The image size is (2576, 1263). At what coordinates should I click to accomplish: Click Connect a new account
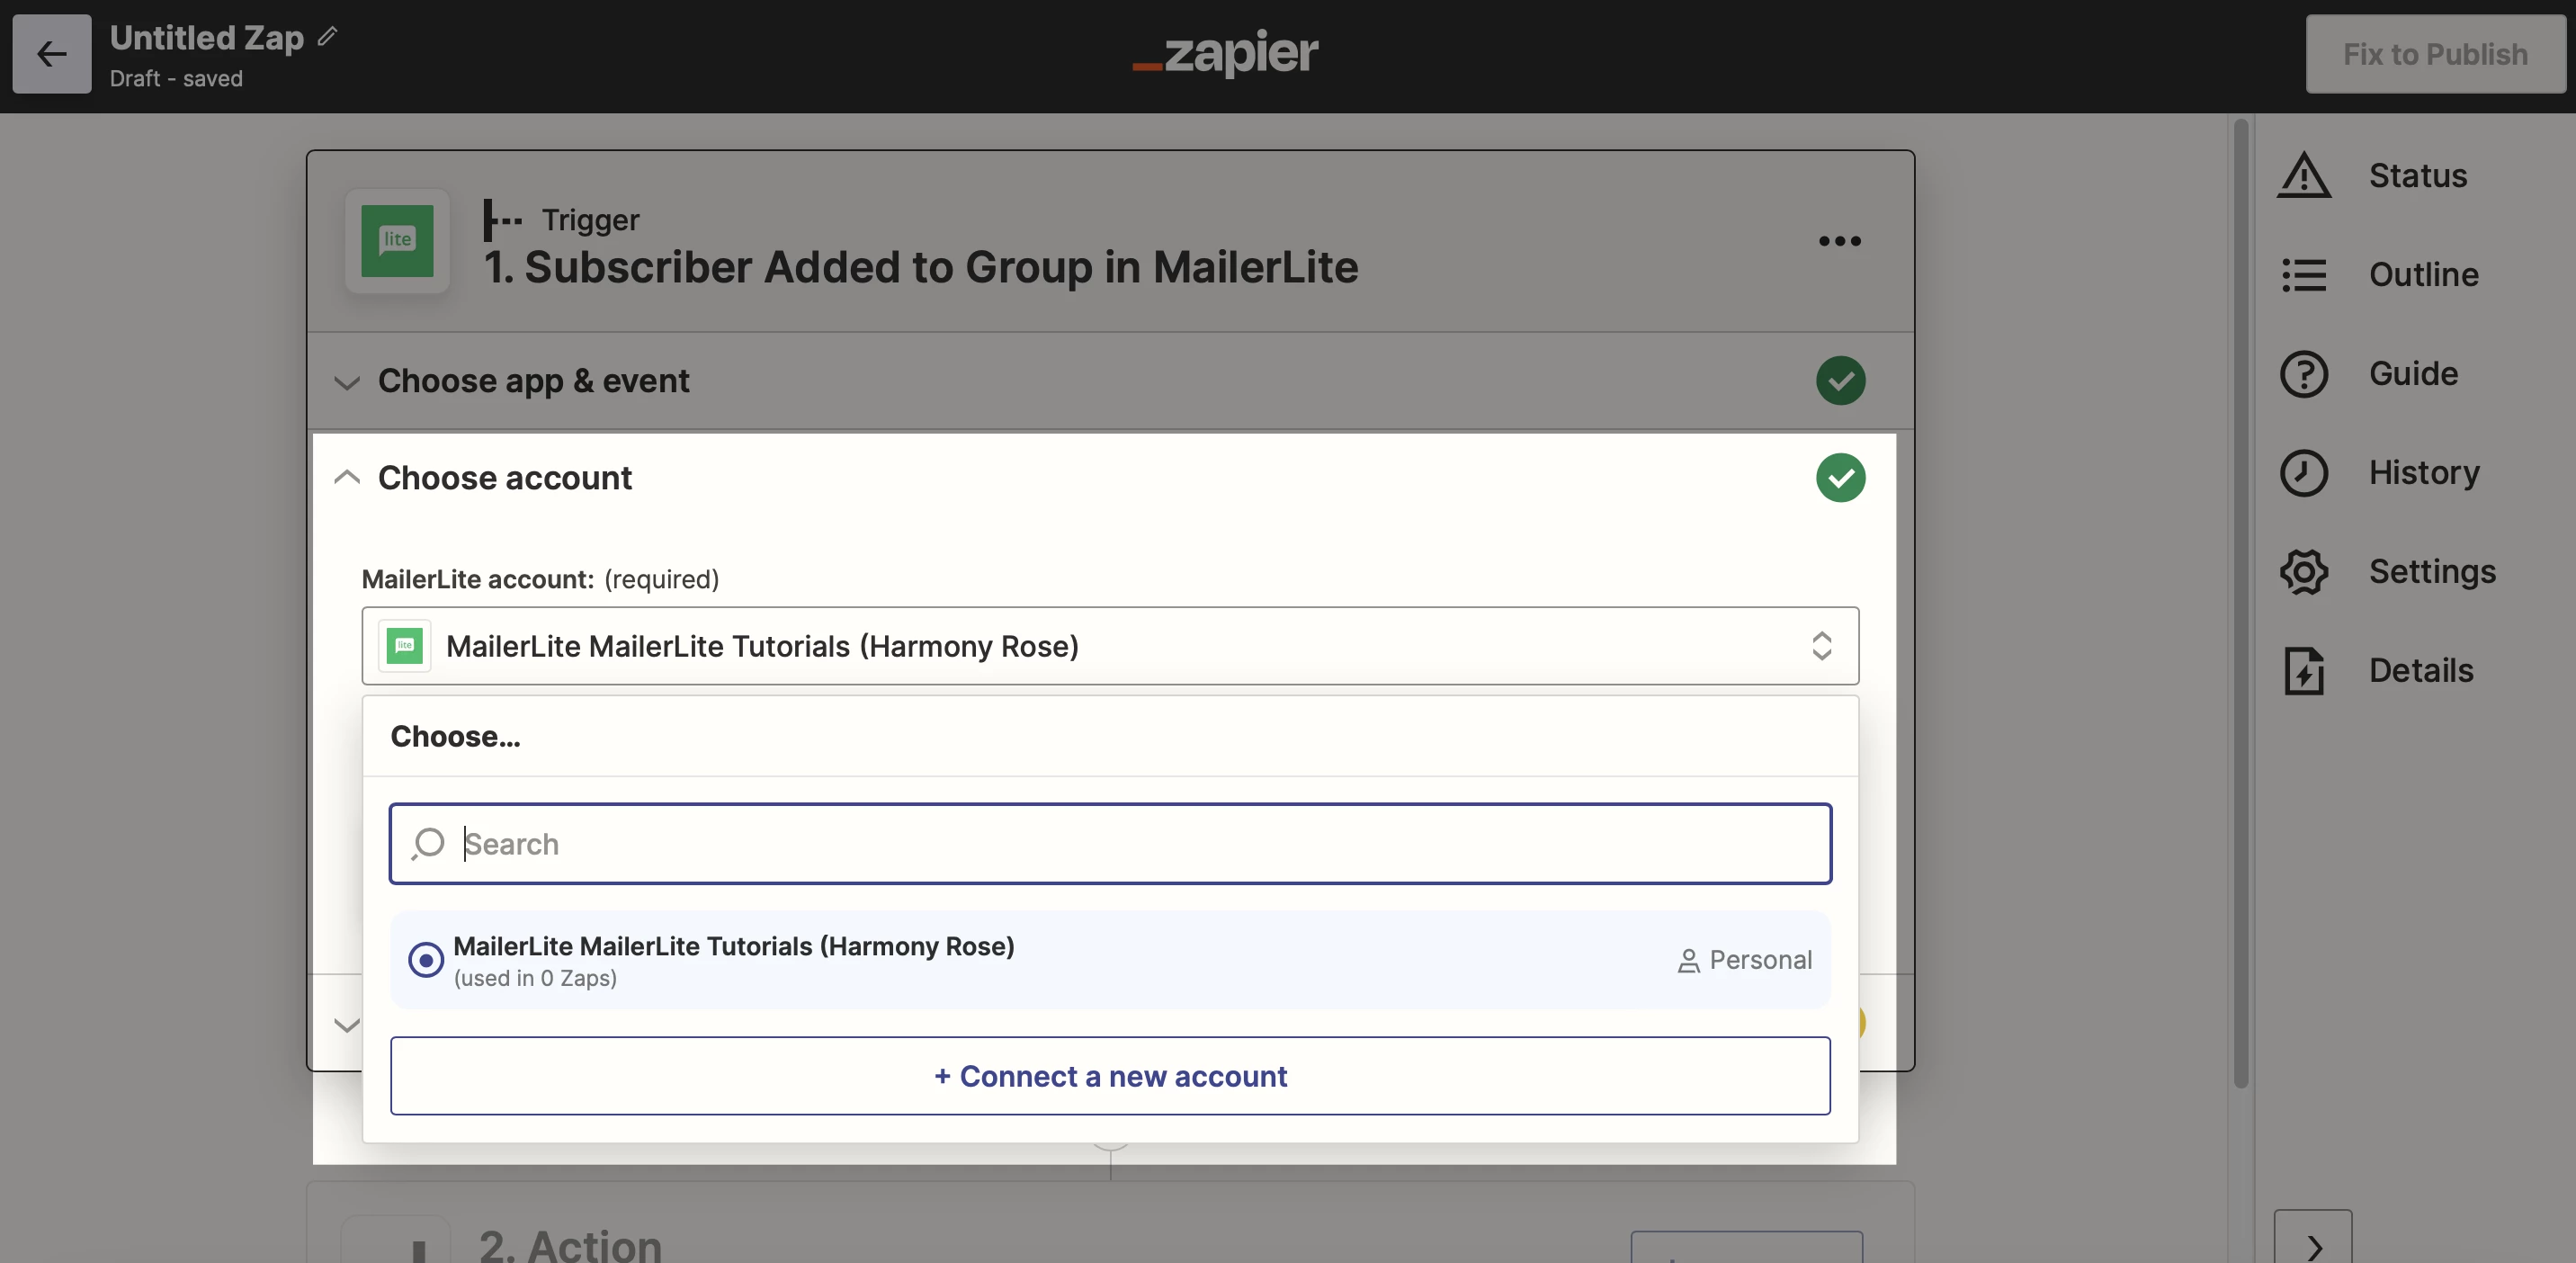(1110, 1076)
